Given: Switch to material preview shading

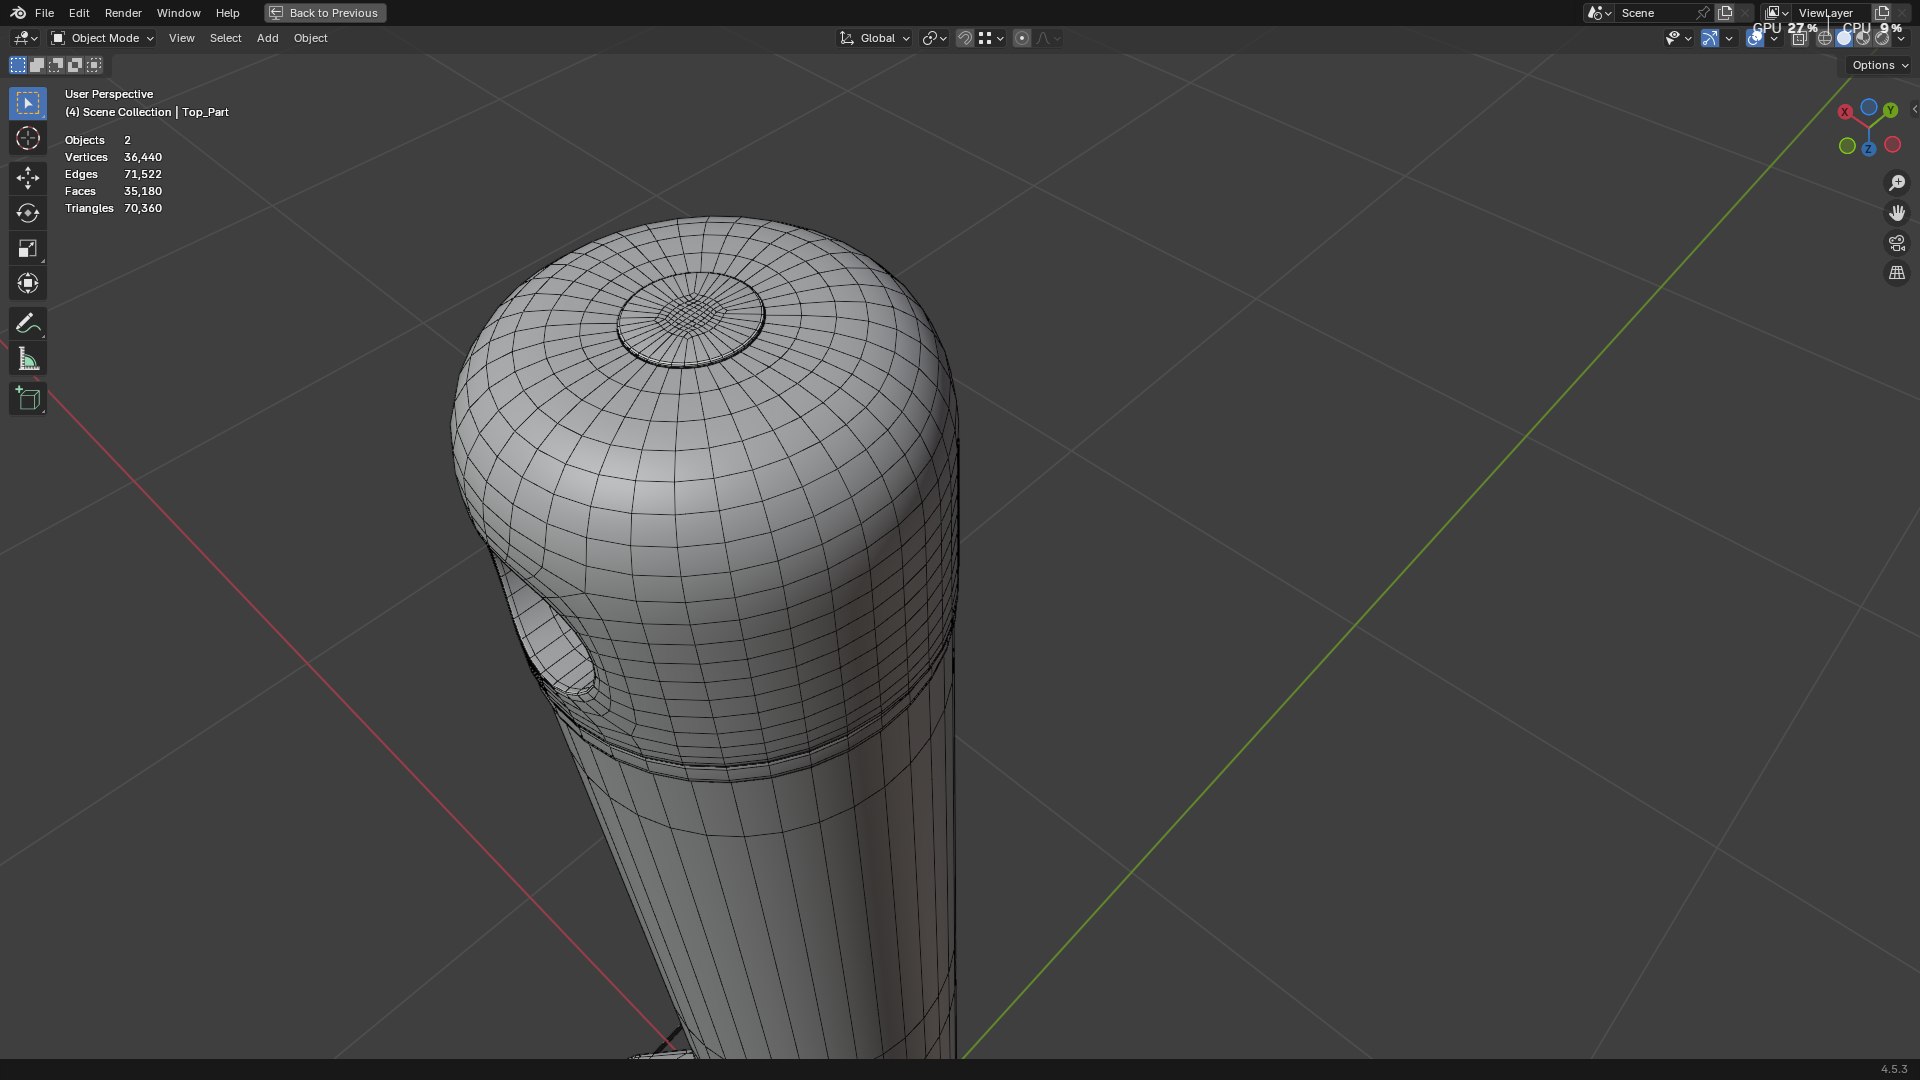Looking at the screenshot, I should (1863, 38).
